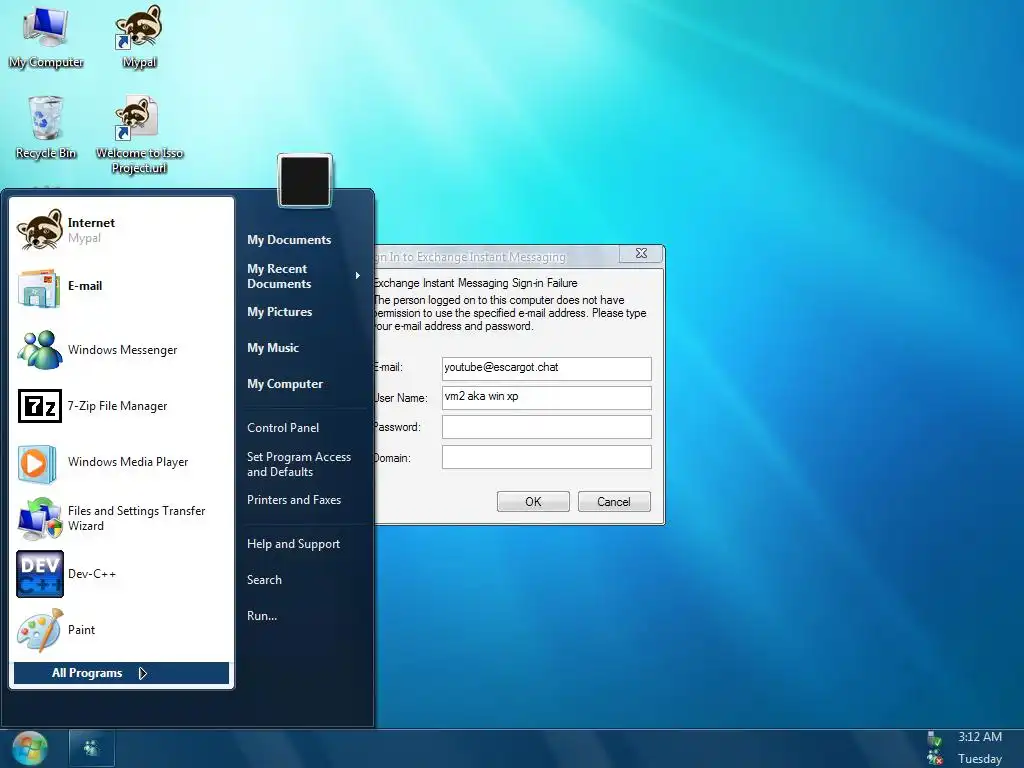Click the E-mail icon in Start menu

(x=39, y=287)
